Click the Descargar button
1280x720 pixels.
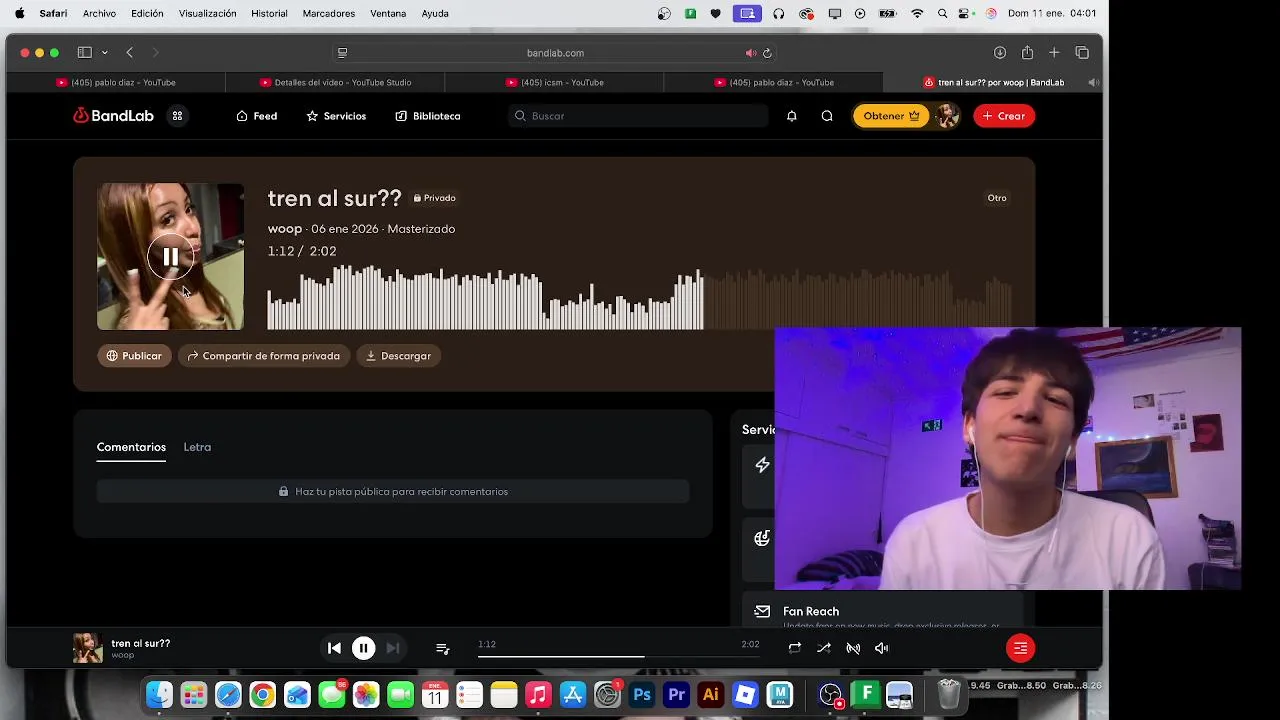click(x=399, y=356)
